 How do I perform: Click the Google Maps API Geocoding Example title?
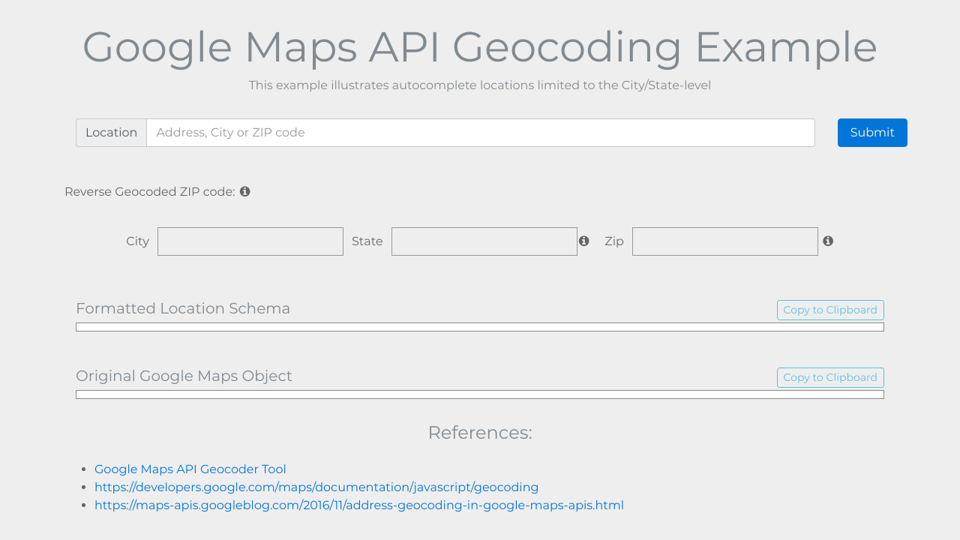point(480,47)
